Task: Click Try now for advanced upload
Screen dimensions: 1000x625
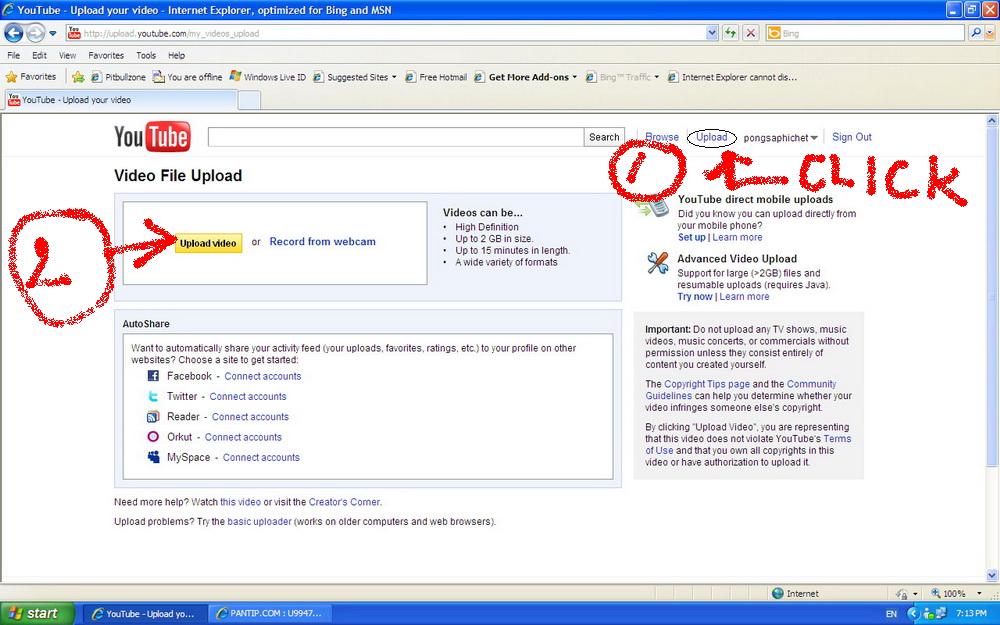Action: [x=695, y=297]
